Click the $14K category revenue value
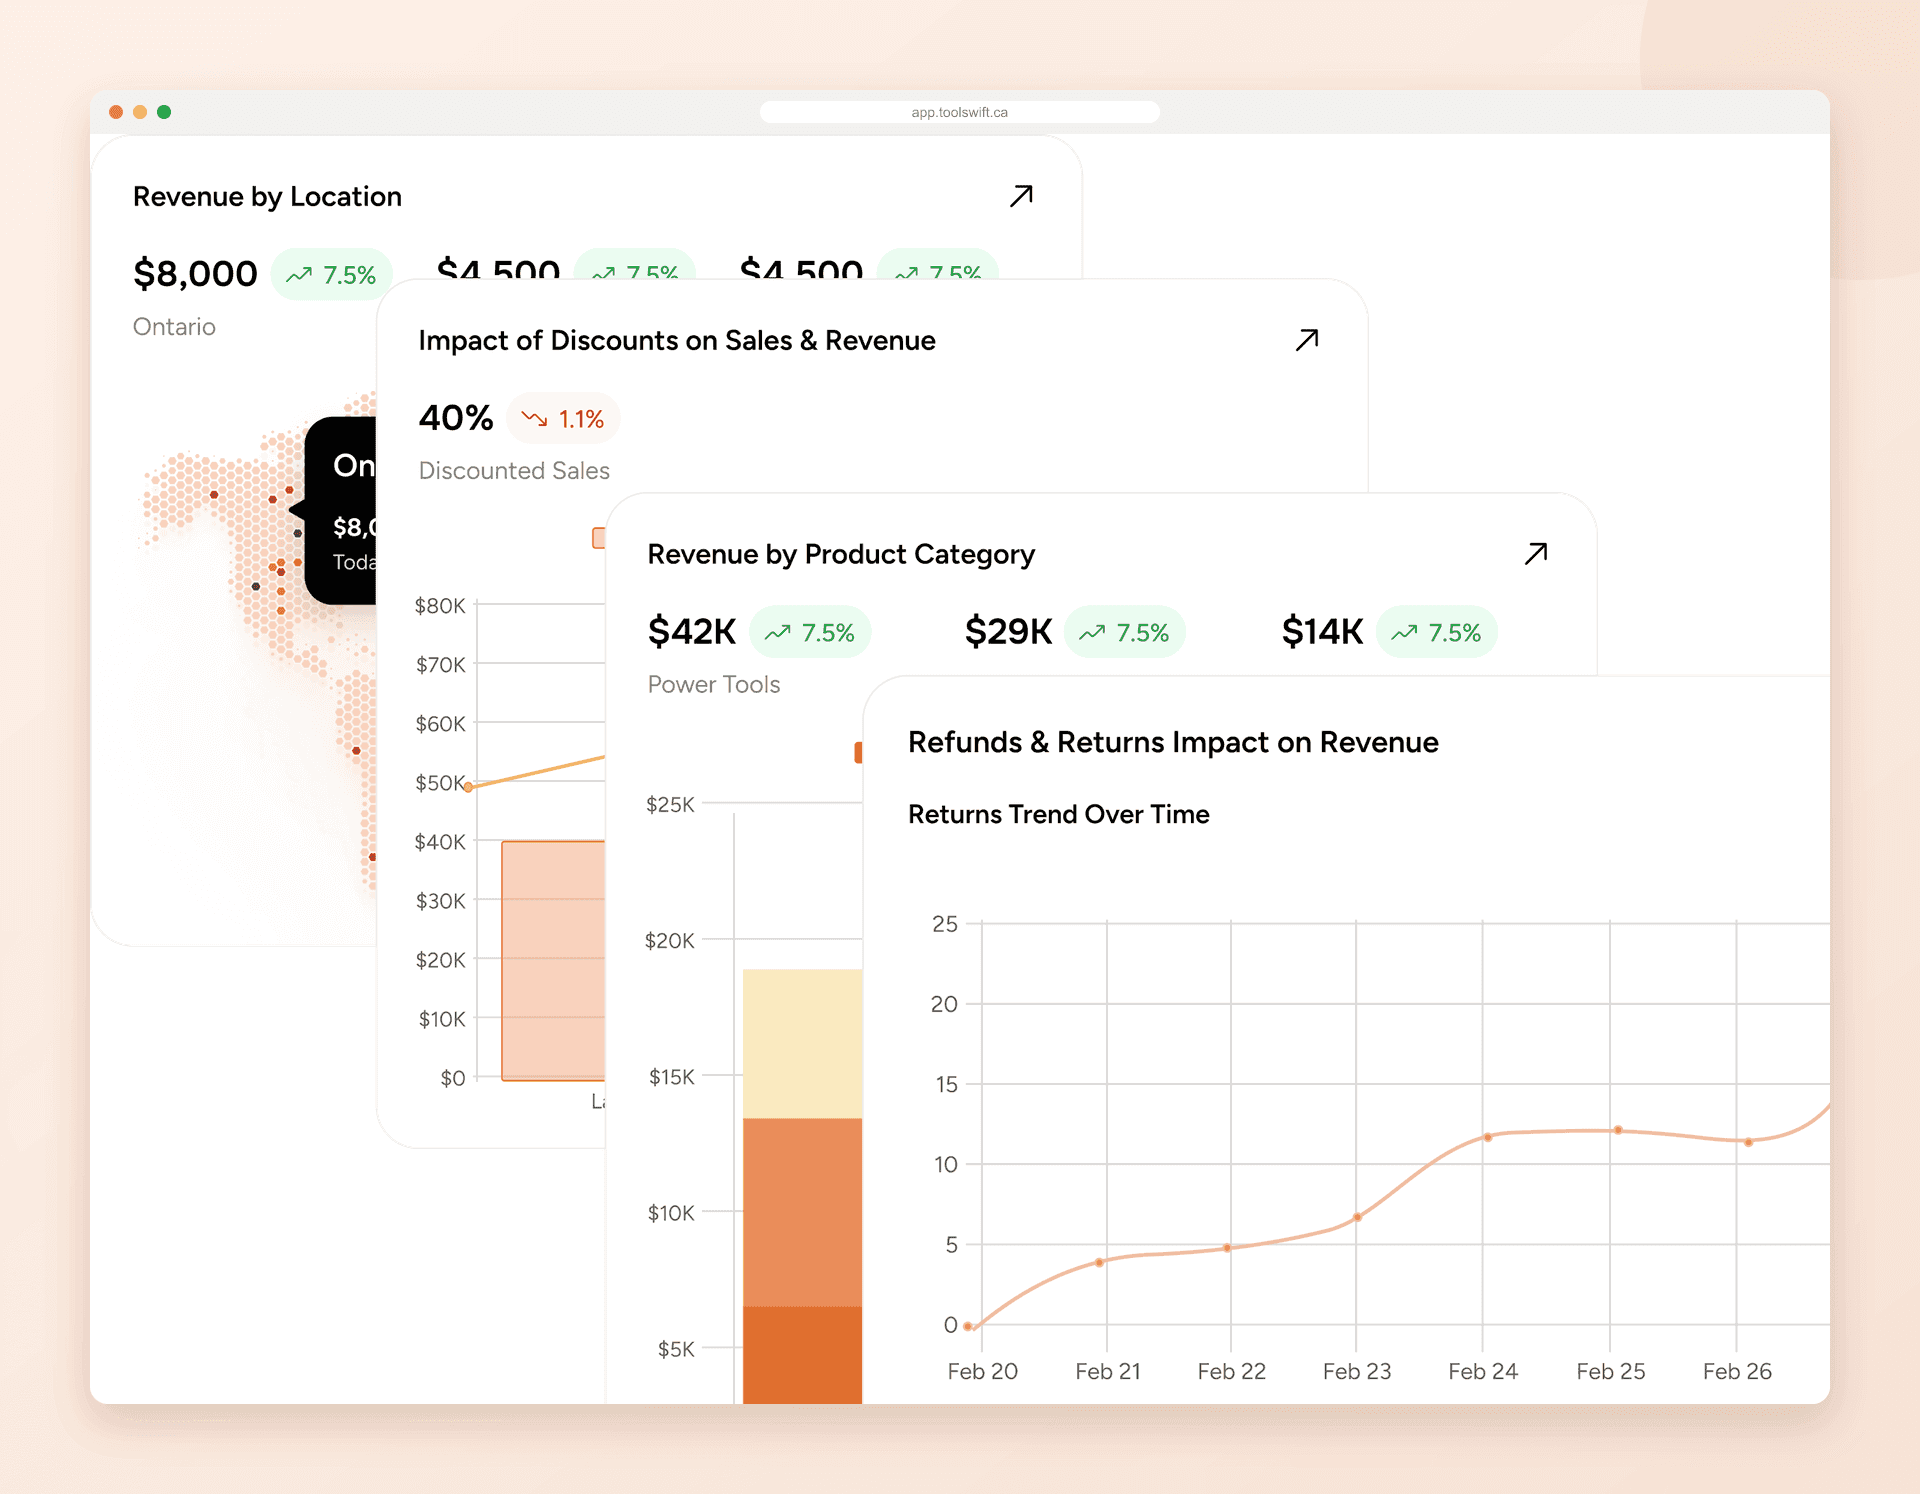1920x1494 pixels. 1322,632
